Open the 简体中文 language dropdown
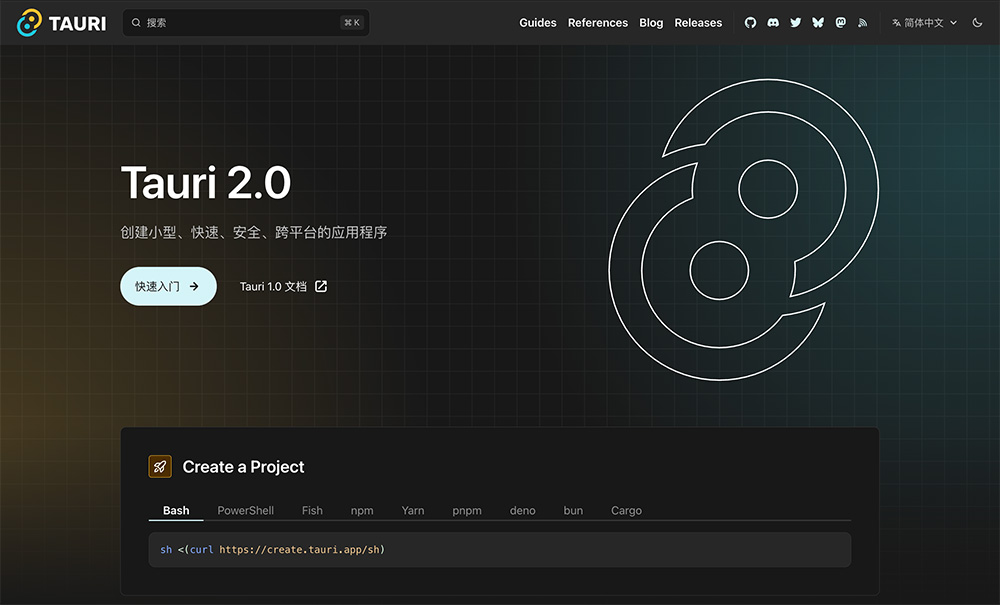Viewport: 1000px width, 605px height. coord(924,22)
